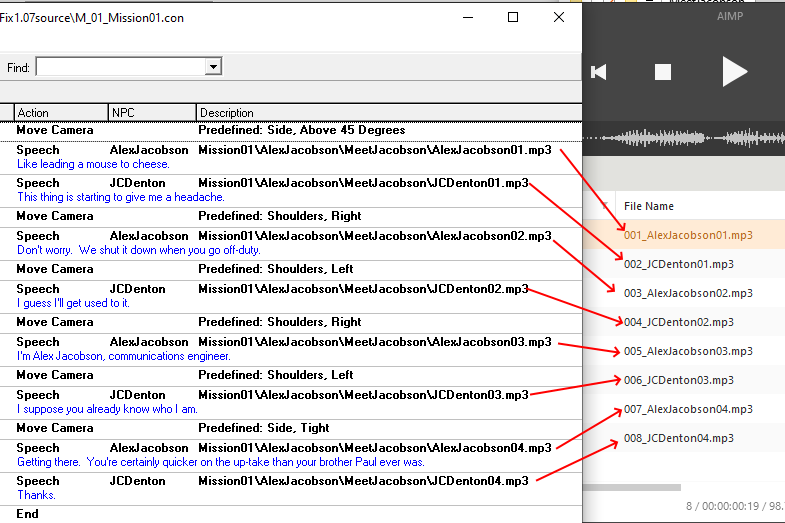Click 'This thing is starting to give me a headache.'
The width and height of the screenshot is (785, 523).
tap(121, 197)
